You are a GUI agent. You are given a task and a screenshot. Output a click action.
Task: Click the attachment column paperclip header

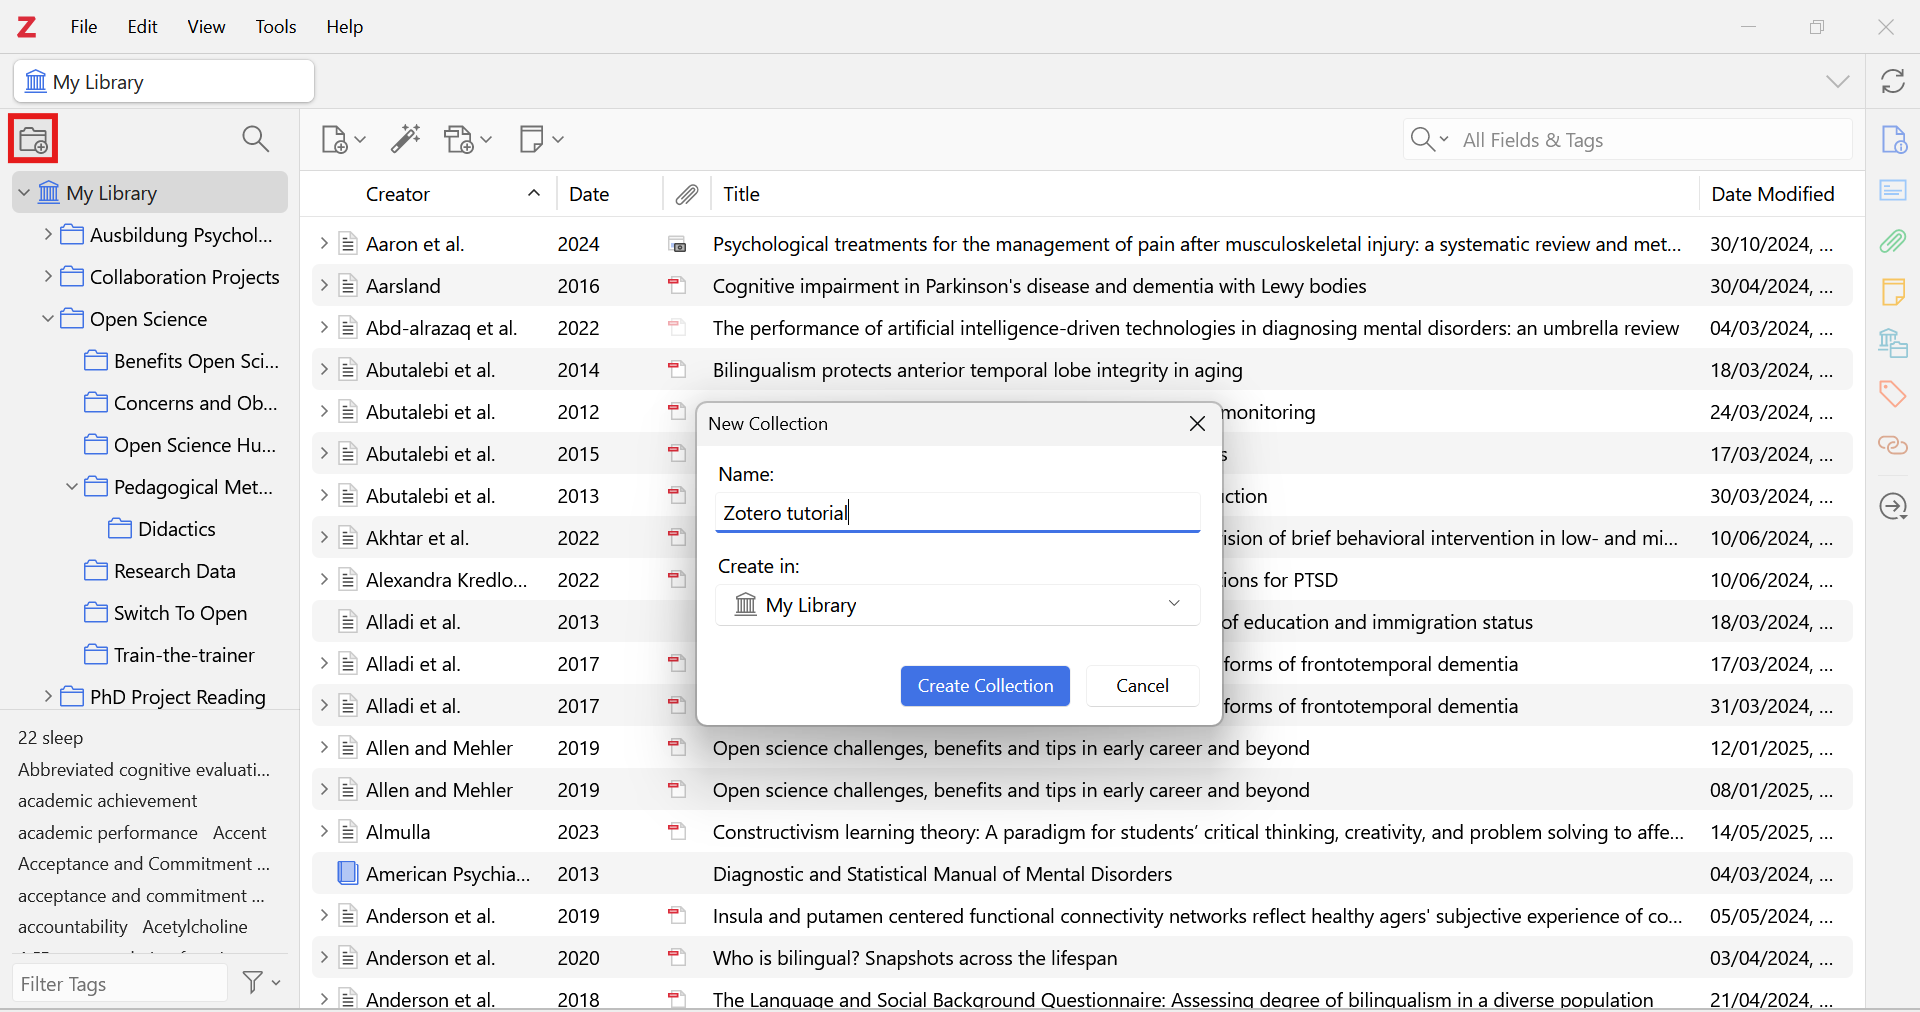687,195
